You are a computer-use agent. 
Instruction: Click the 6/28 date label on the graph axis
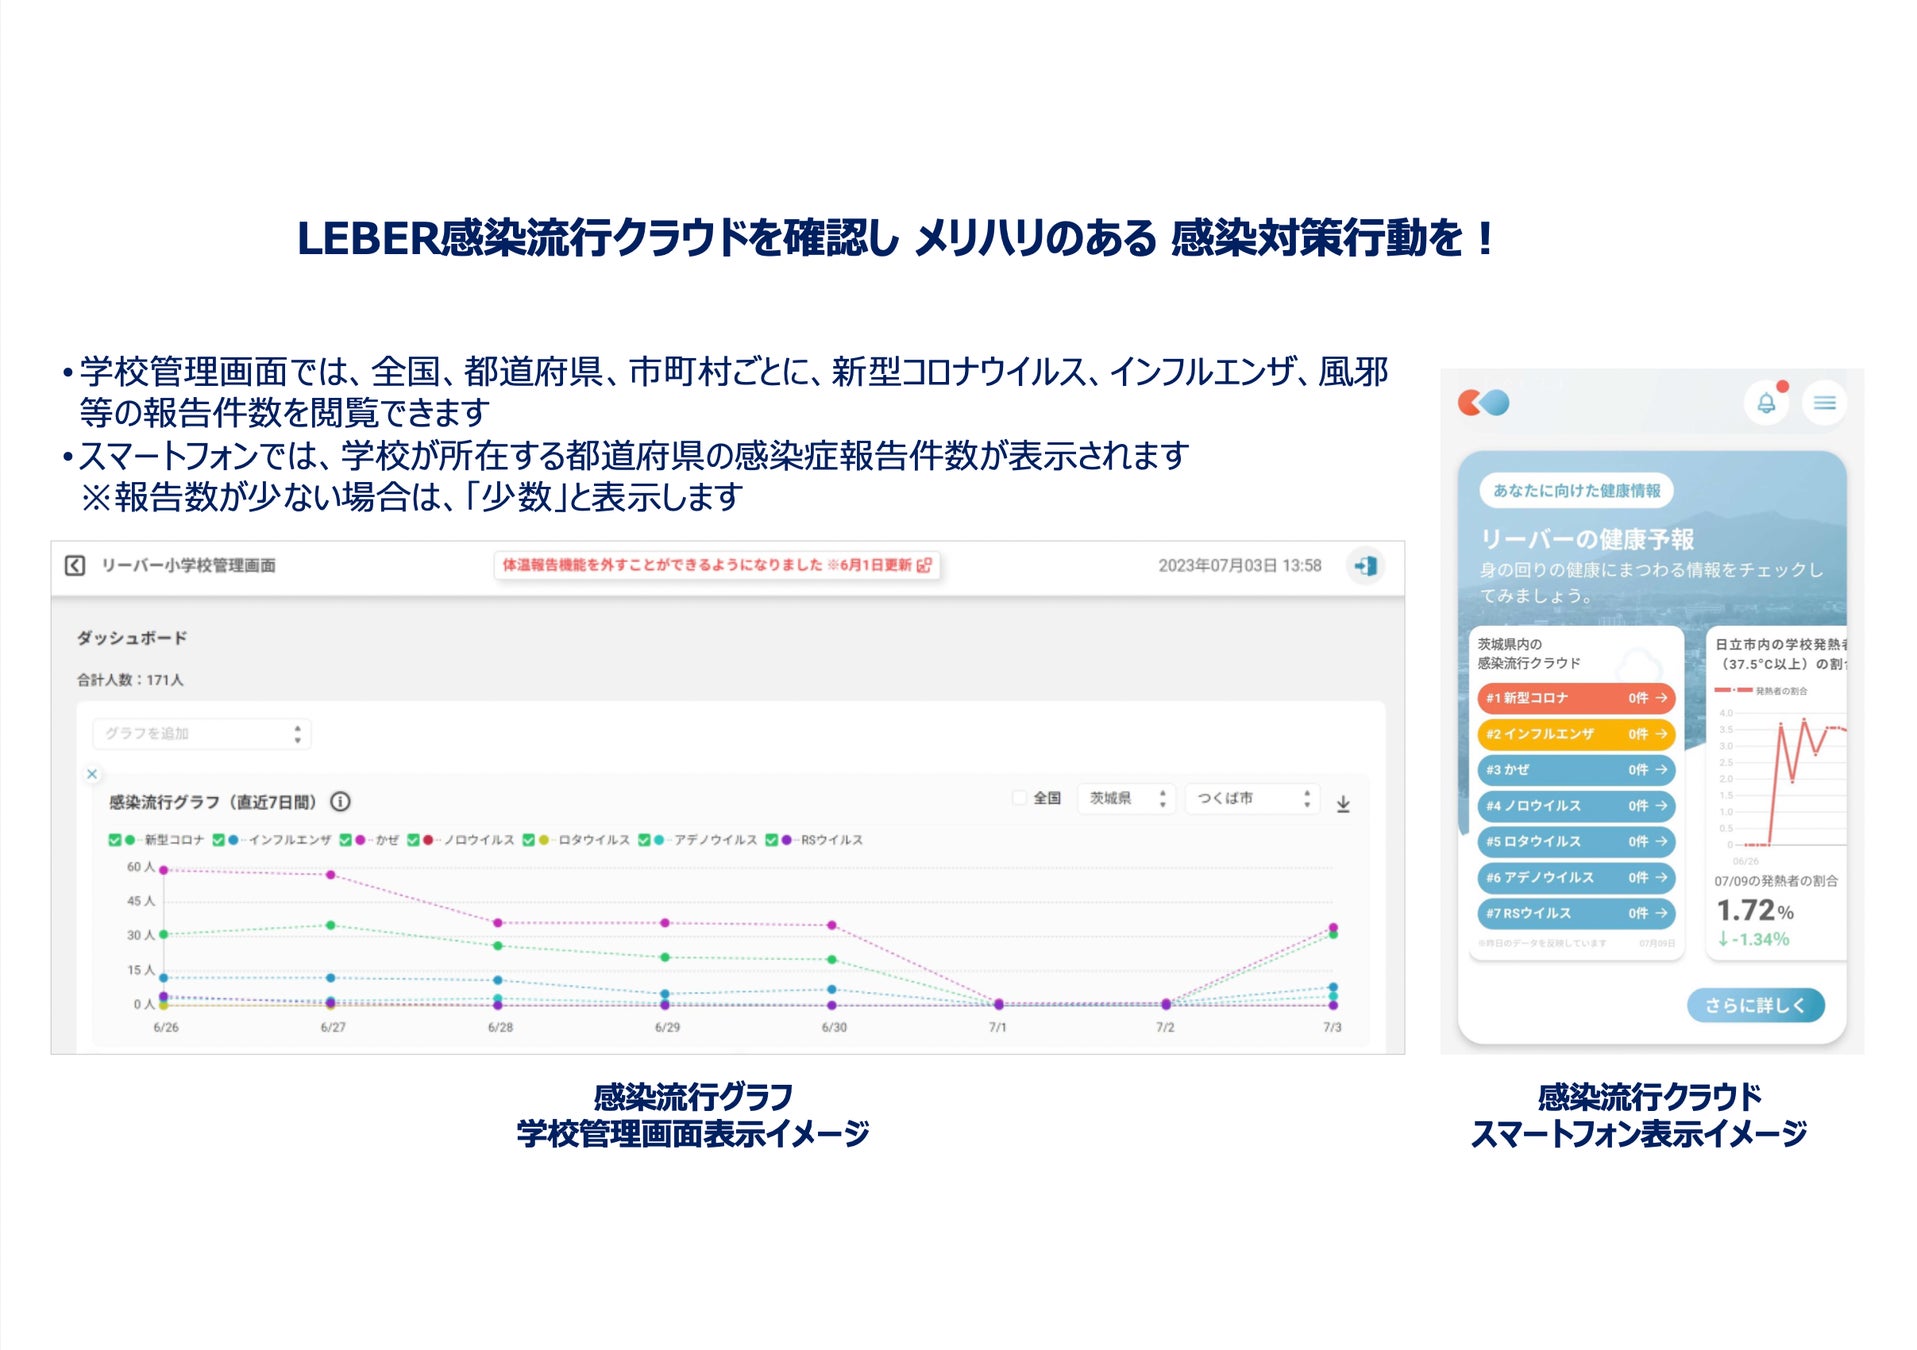coord(500,1028)
